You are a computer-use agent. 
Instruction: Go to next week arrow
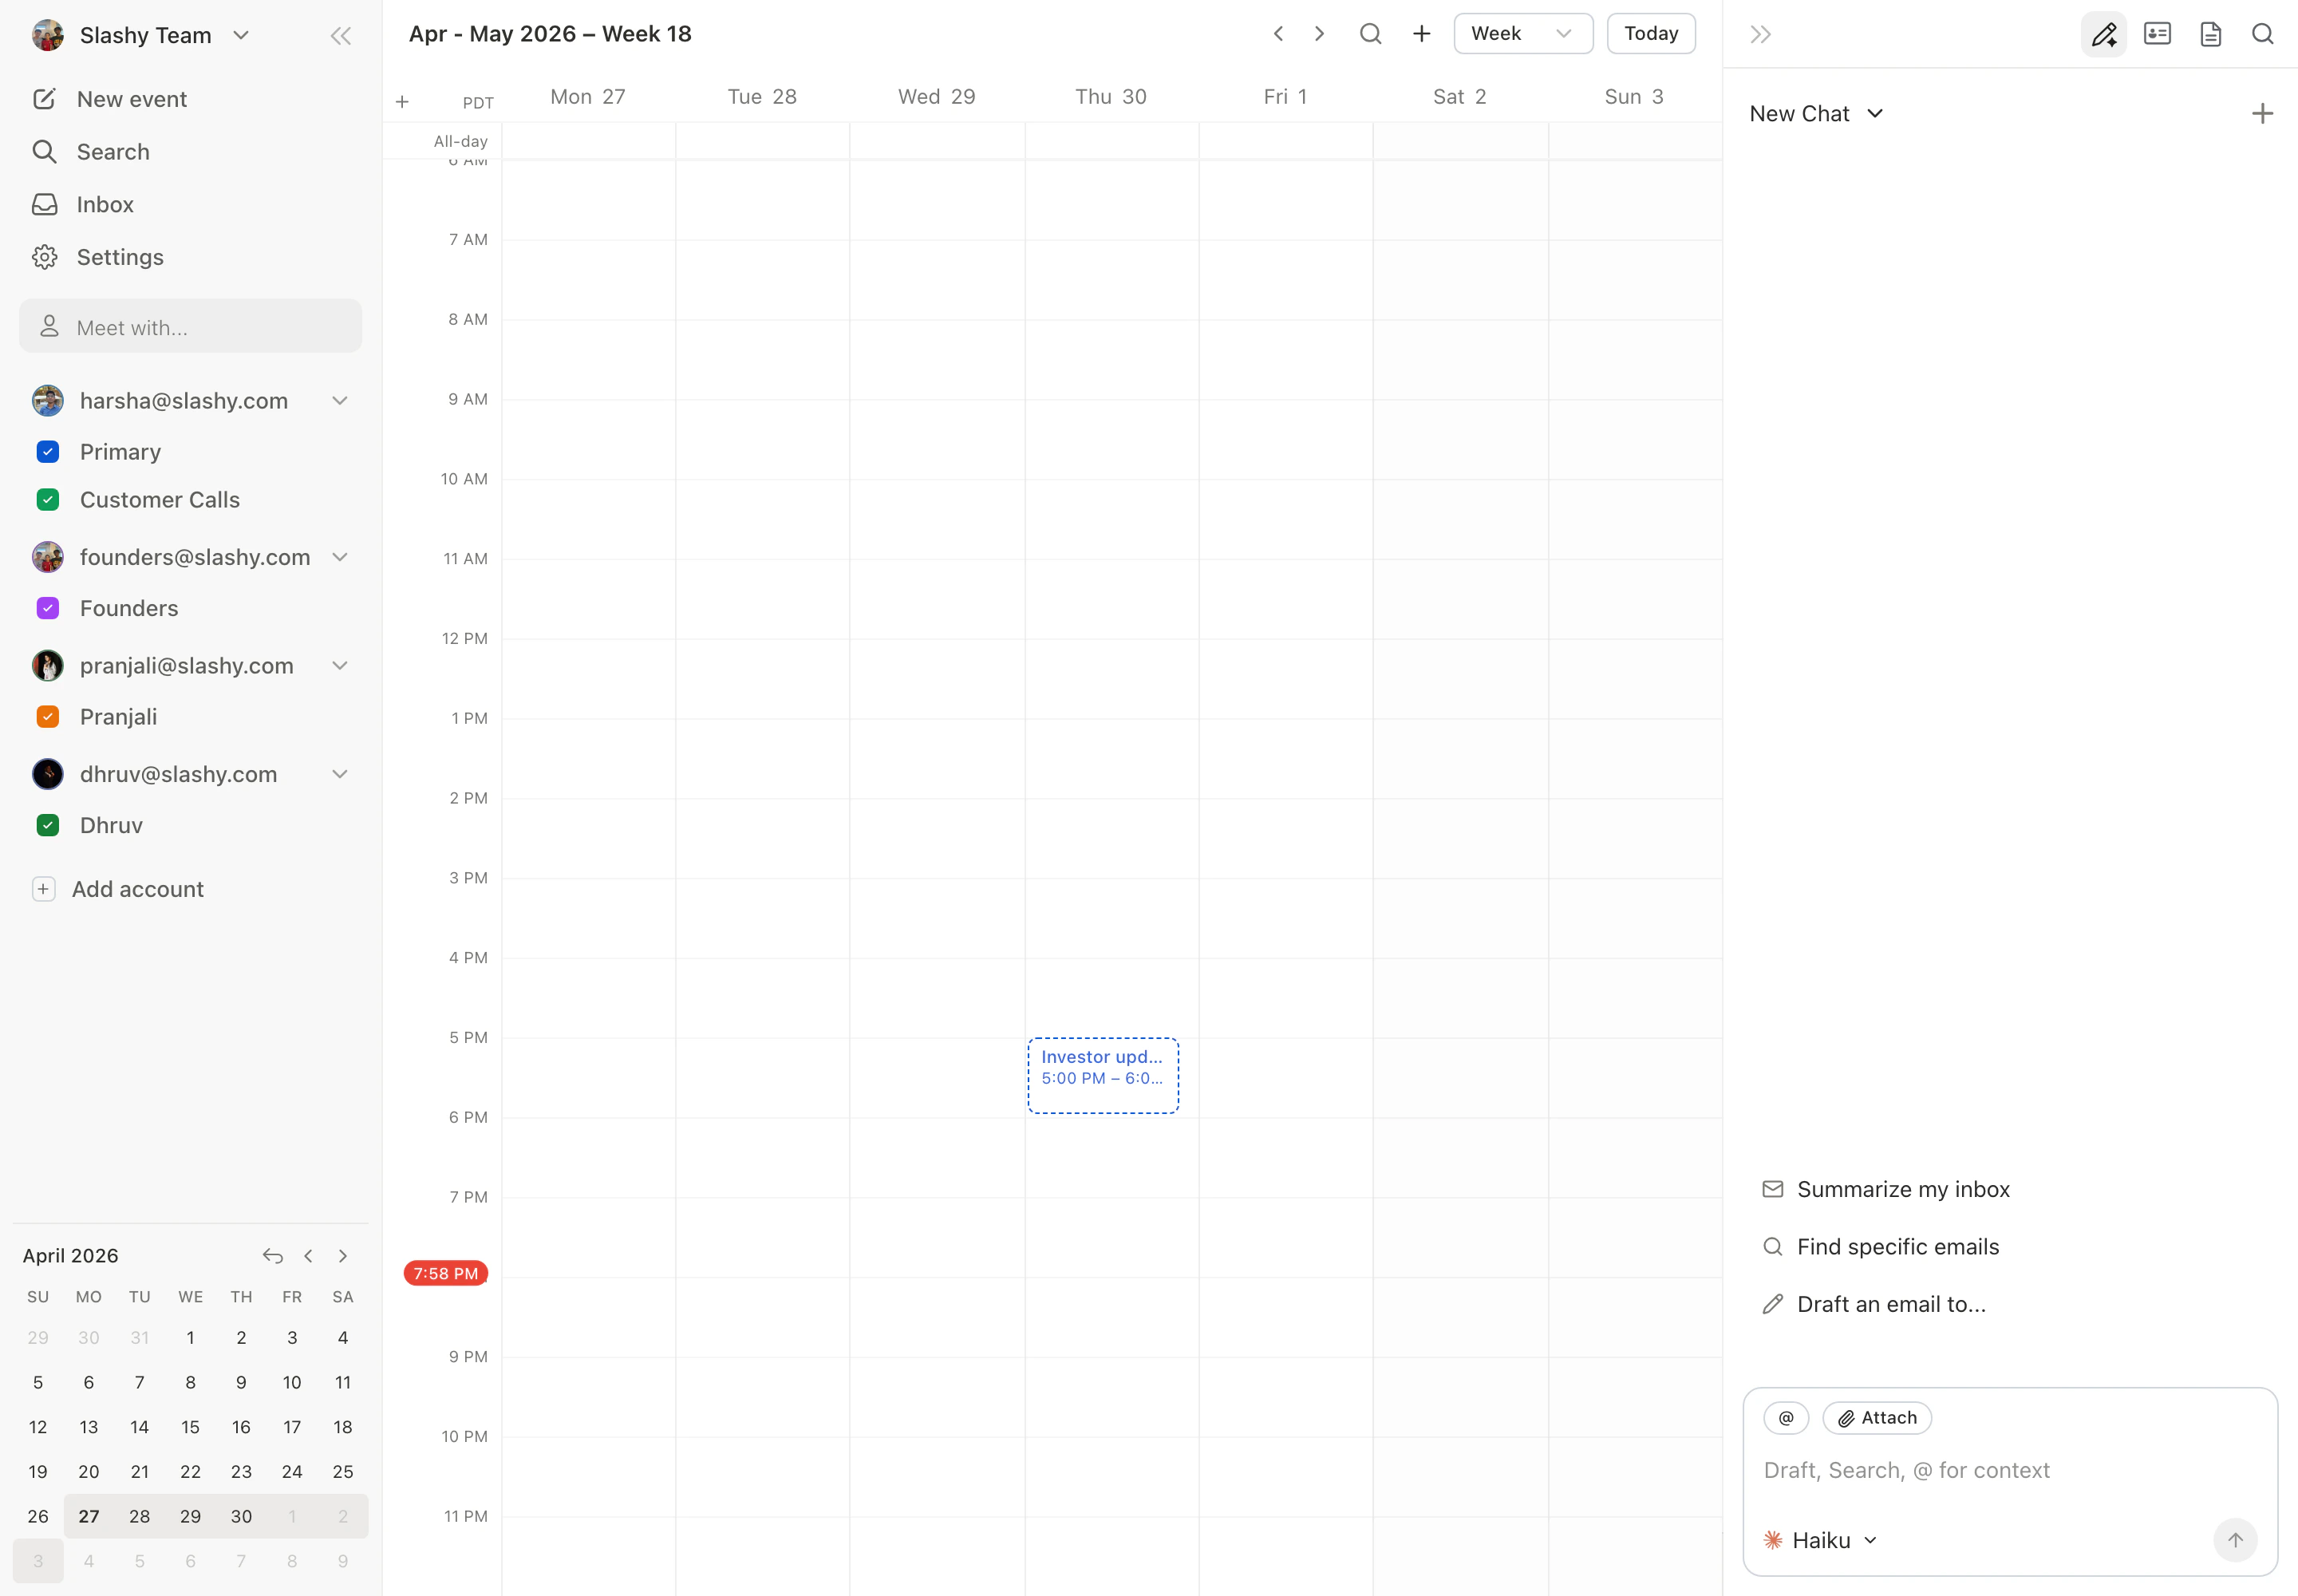point(1320,34)
